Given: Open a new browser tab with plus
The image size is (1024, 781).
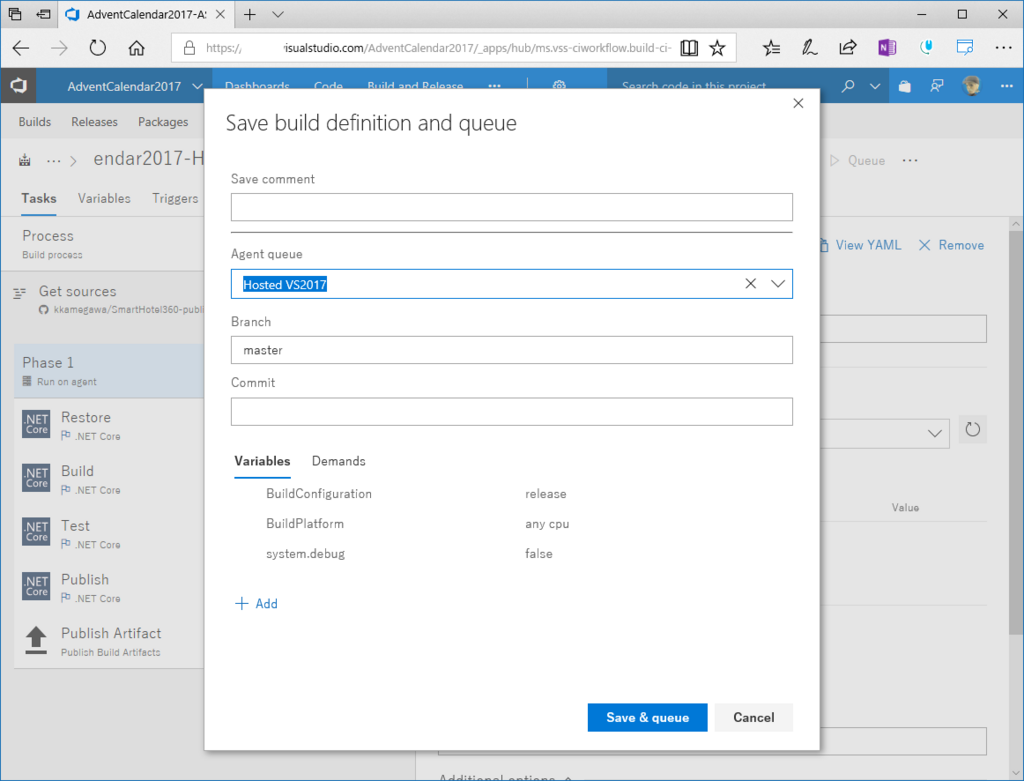Looking at the screenshot, I should 249,14.
